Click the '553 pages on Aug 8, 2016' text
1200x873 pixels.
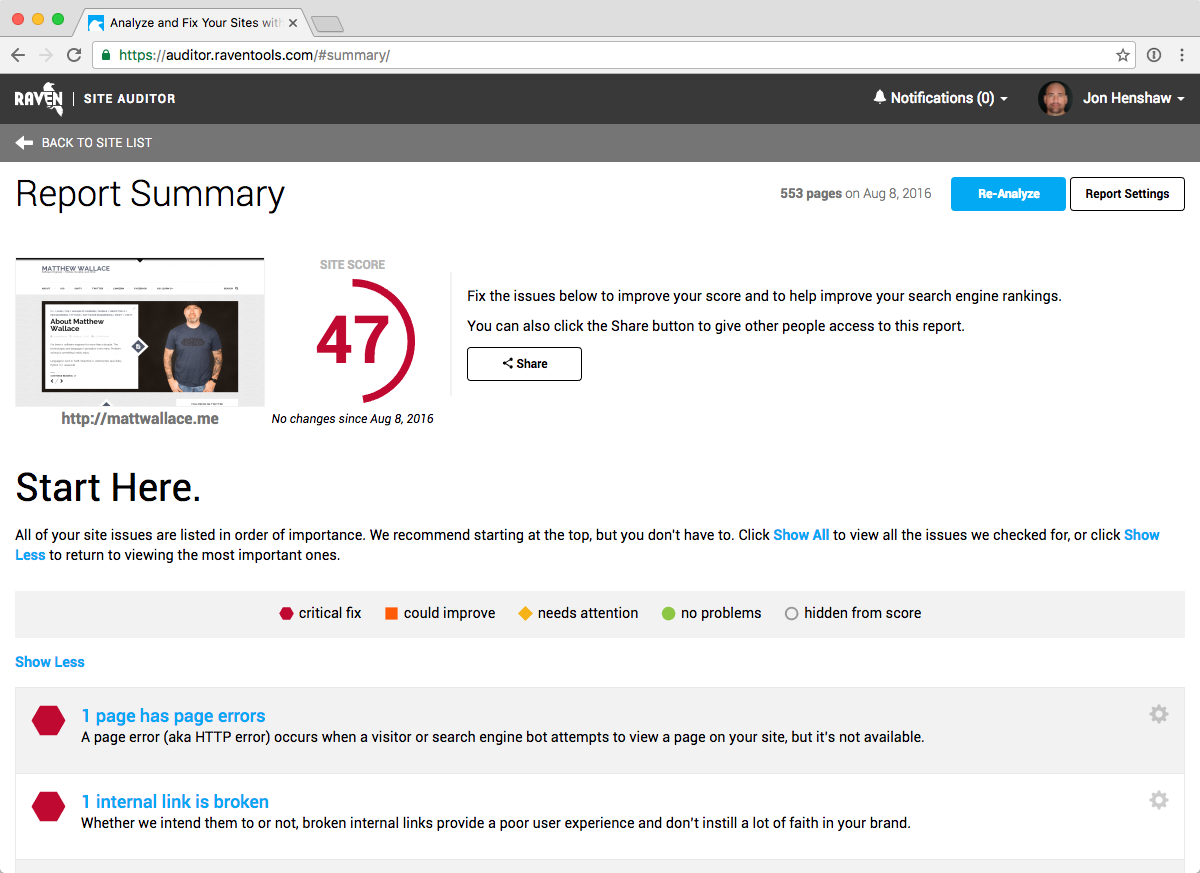pos(855,194)
